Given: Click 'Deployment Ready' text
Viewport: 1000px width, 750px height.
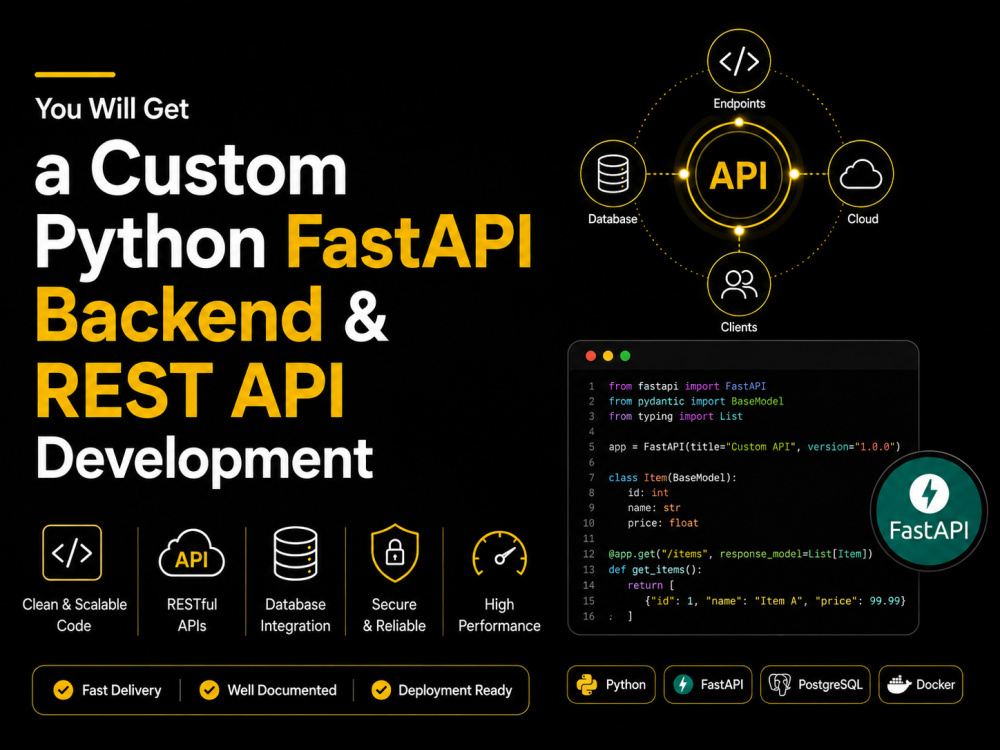Looking at the screenshot, I should [x=455, y=690].
